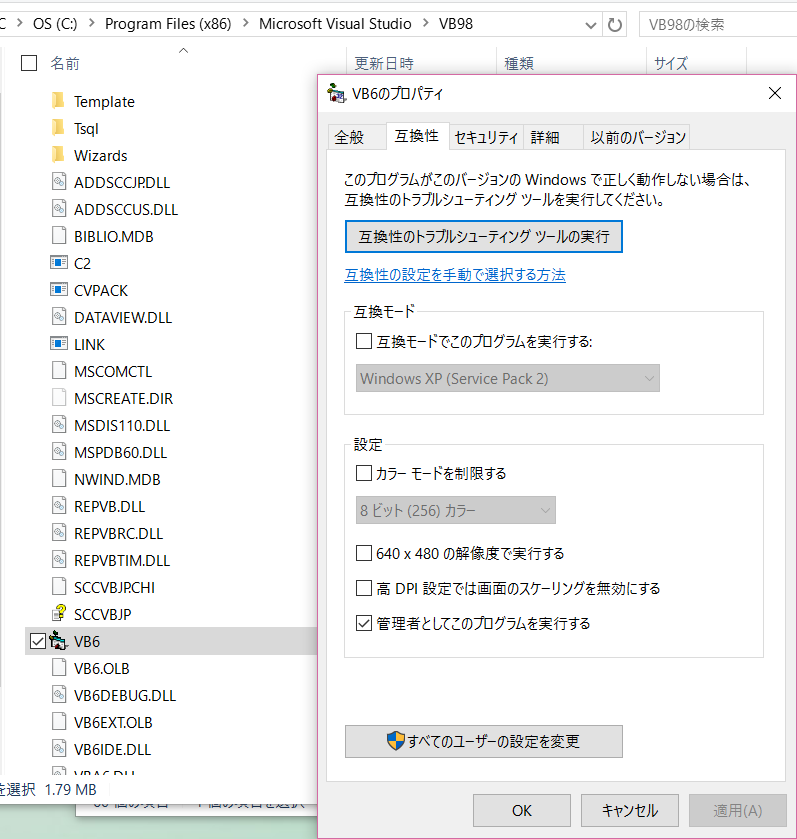The image size is (797, 839).
Task: Navigate to Microsoft Visual Studio in breadcrumb
Action: [335, 24]
